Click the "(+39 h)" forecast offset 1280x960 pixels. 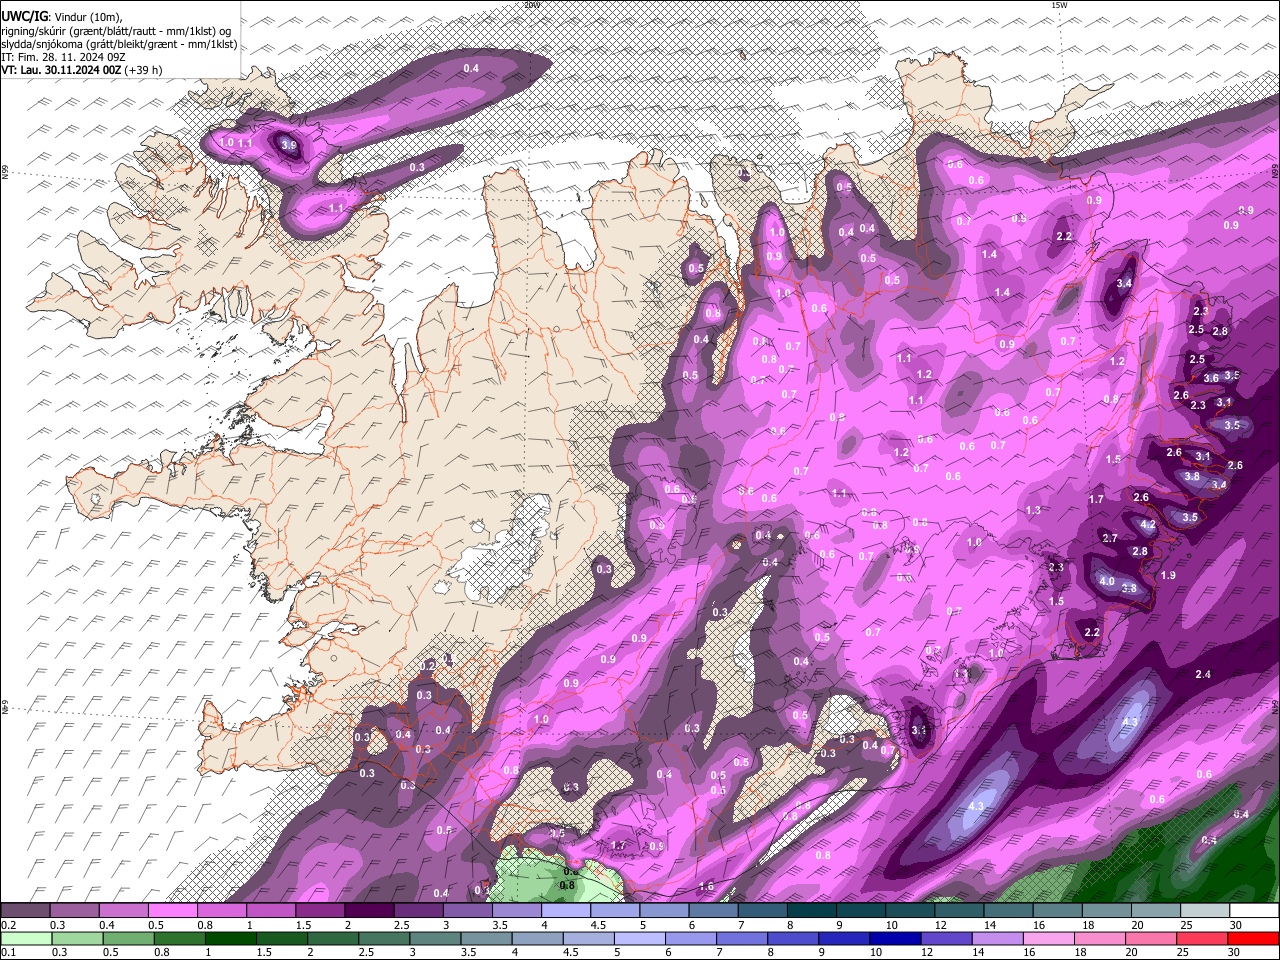click(x=144, y=70)
